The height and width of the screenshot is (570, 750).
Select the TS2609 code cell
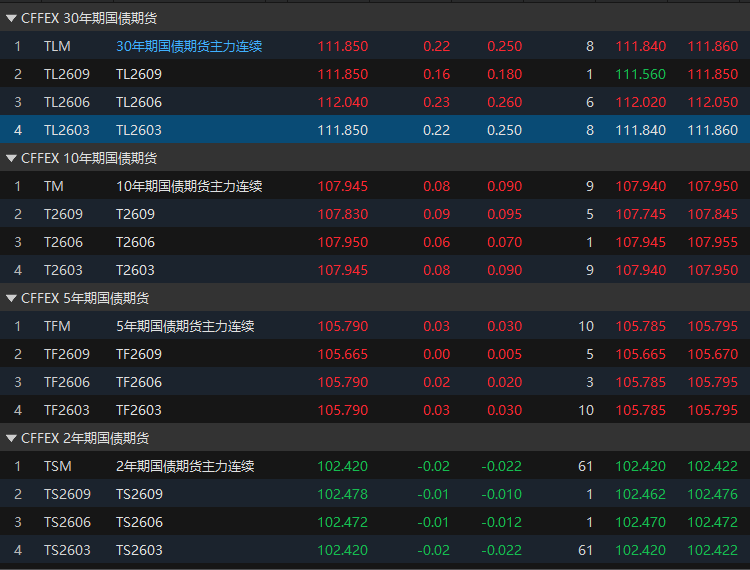click(67, 494)
